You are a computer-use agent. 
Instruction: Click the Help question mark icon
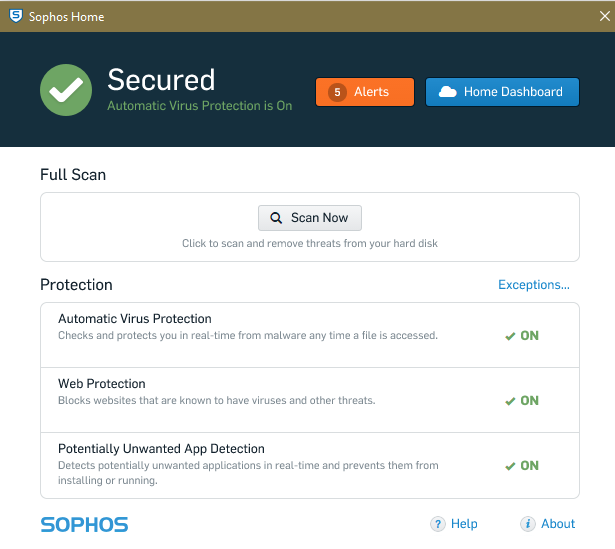(438, 524)
